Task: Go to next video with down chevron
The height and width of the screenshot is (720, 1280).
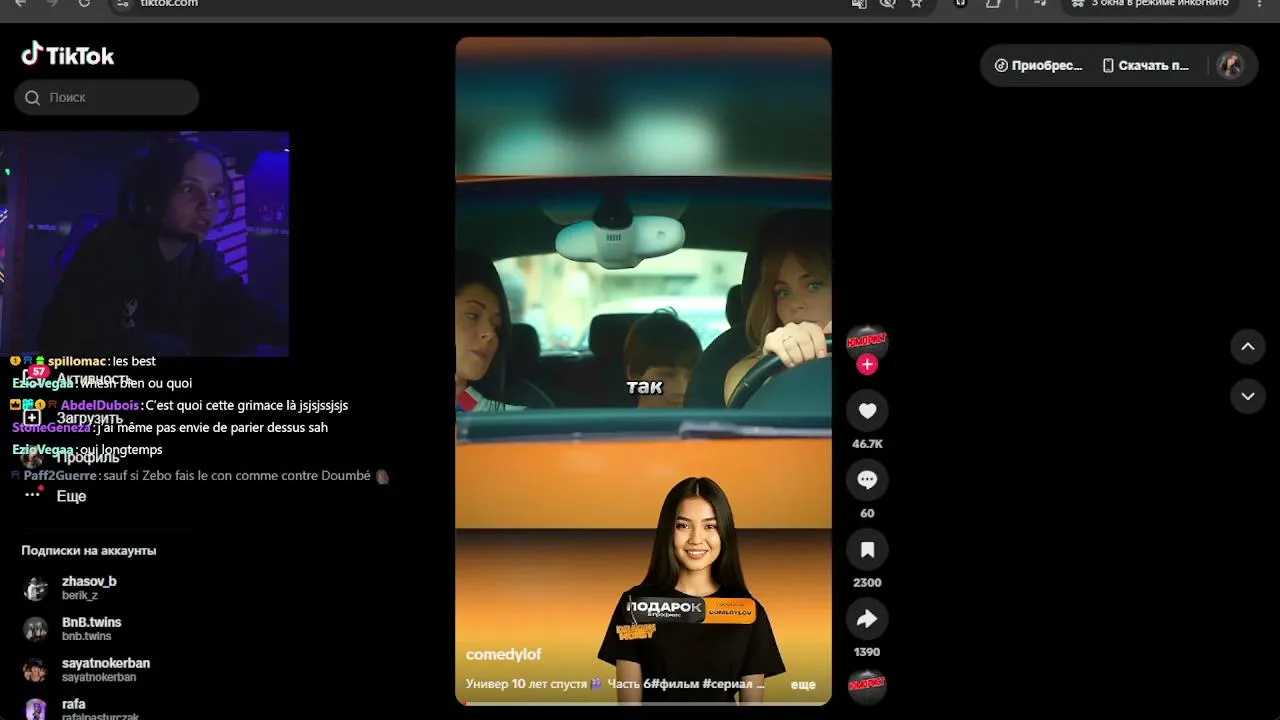Action: (1248, 396)
